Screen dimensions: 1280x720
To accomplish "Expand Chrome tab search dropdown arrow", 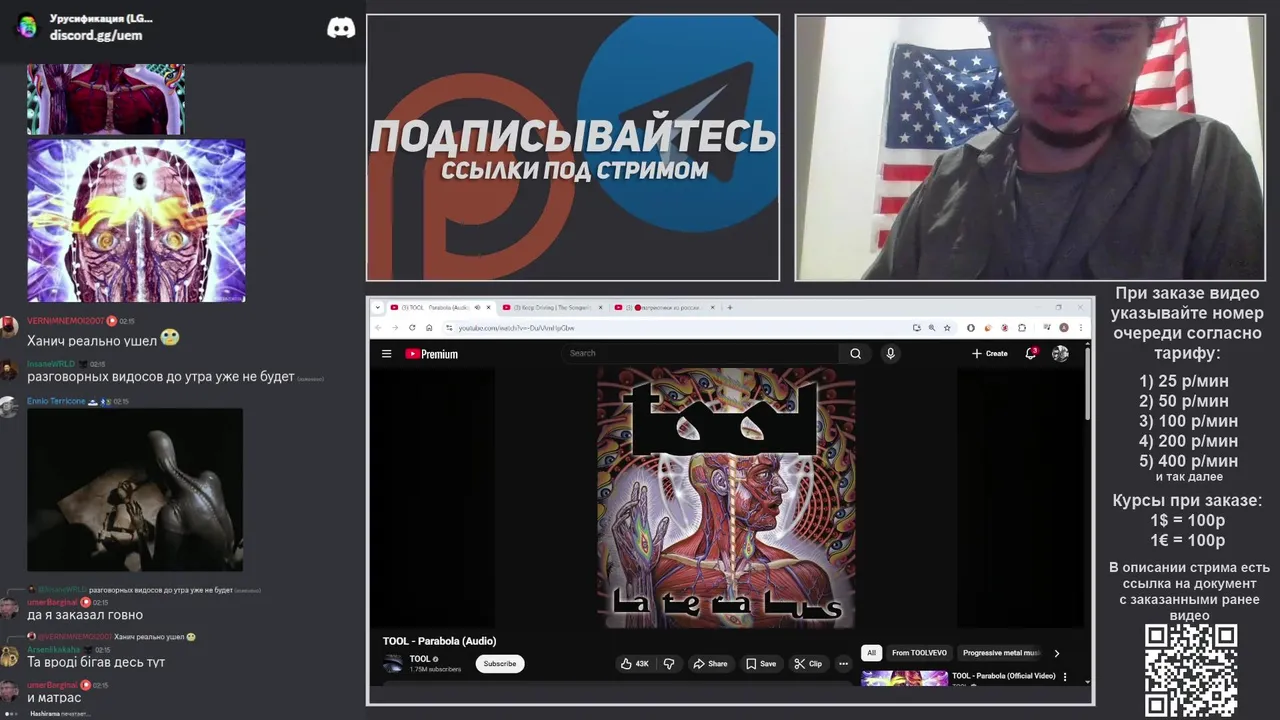I will tap(378, 307).
